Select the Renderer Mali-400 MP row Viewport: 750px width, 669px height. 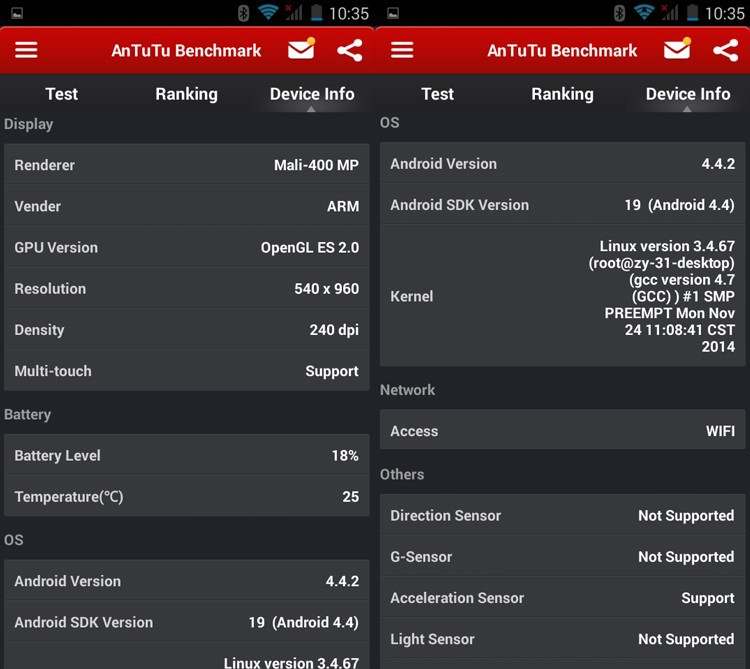[187, 165]
